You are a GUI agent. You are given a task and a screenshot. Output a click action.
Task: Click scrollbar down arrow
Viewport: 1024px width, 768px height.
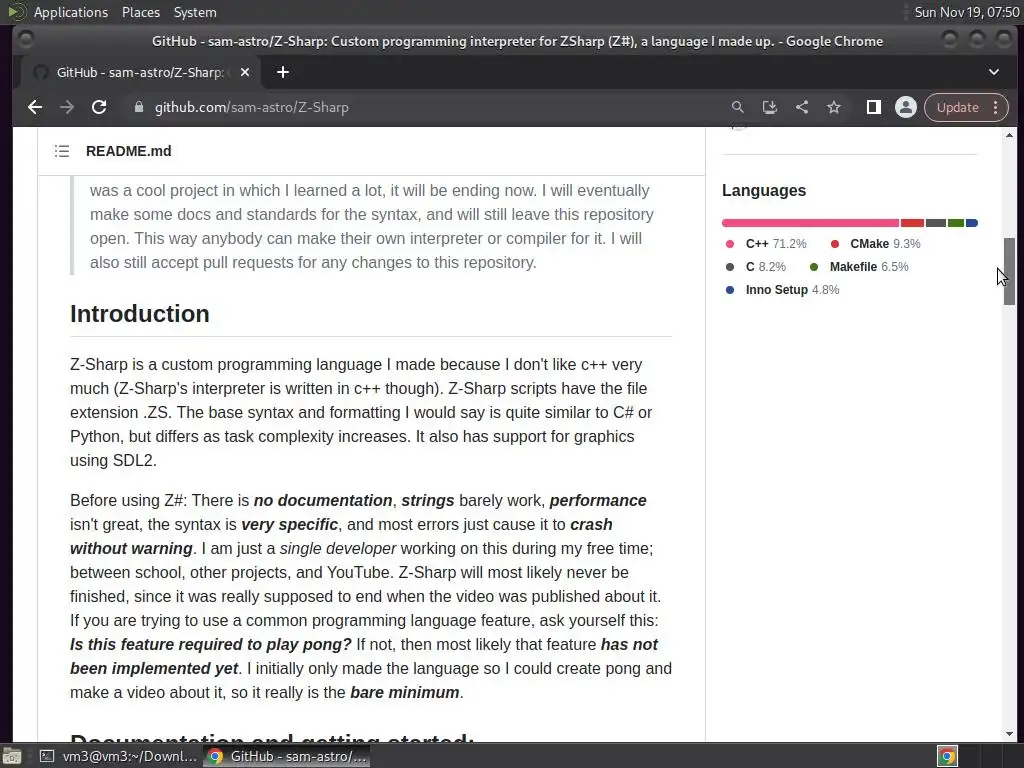point(1010,733)
